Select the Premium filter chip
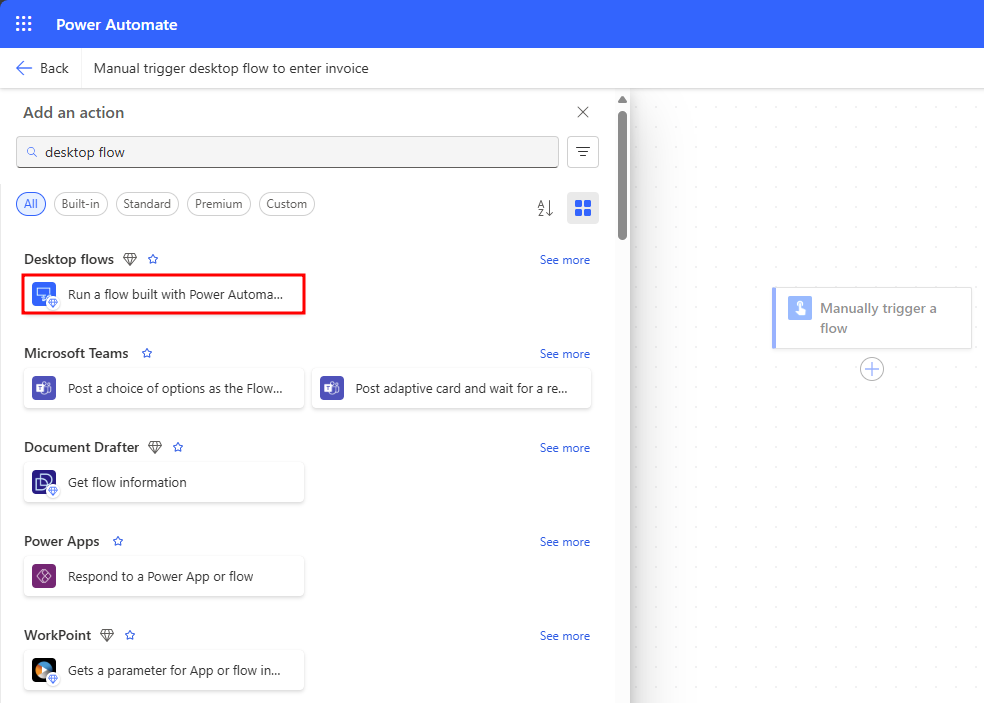 218,204
